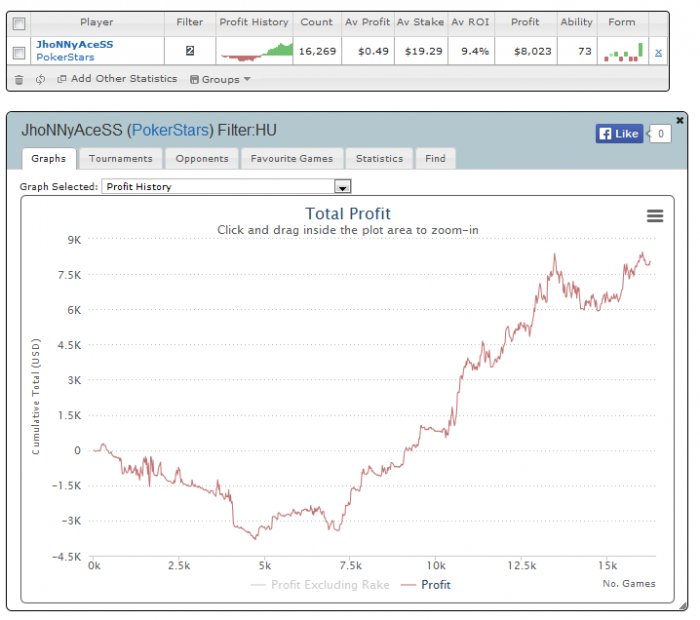Click the 9.4% ROI value
The width and height of the screenshot is (700, 620).
pos(475,52)
